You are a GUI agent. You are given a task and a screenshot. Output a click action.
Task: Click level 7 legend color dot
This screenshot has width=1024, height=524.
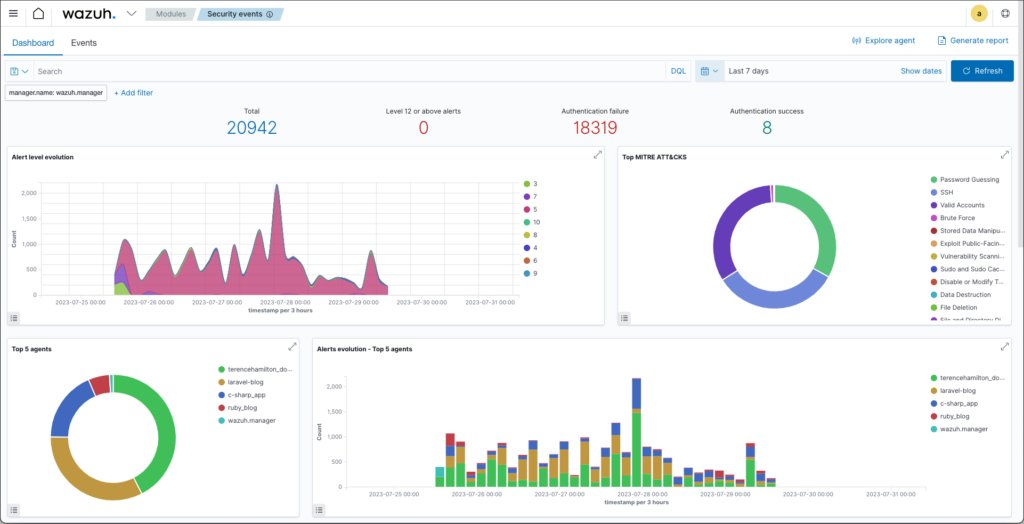click(527, 197)
